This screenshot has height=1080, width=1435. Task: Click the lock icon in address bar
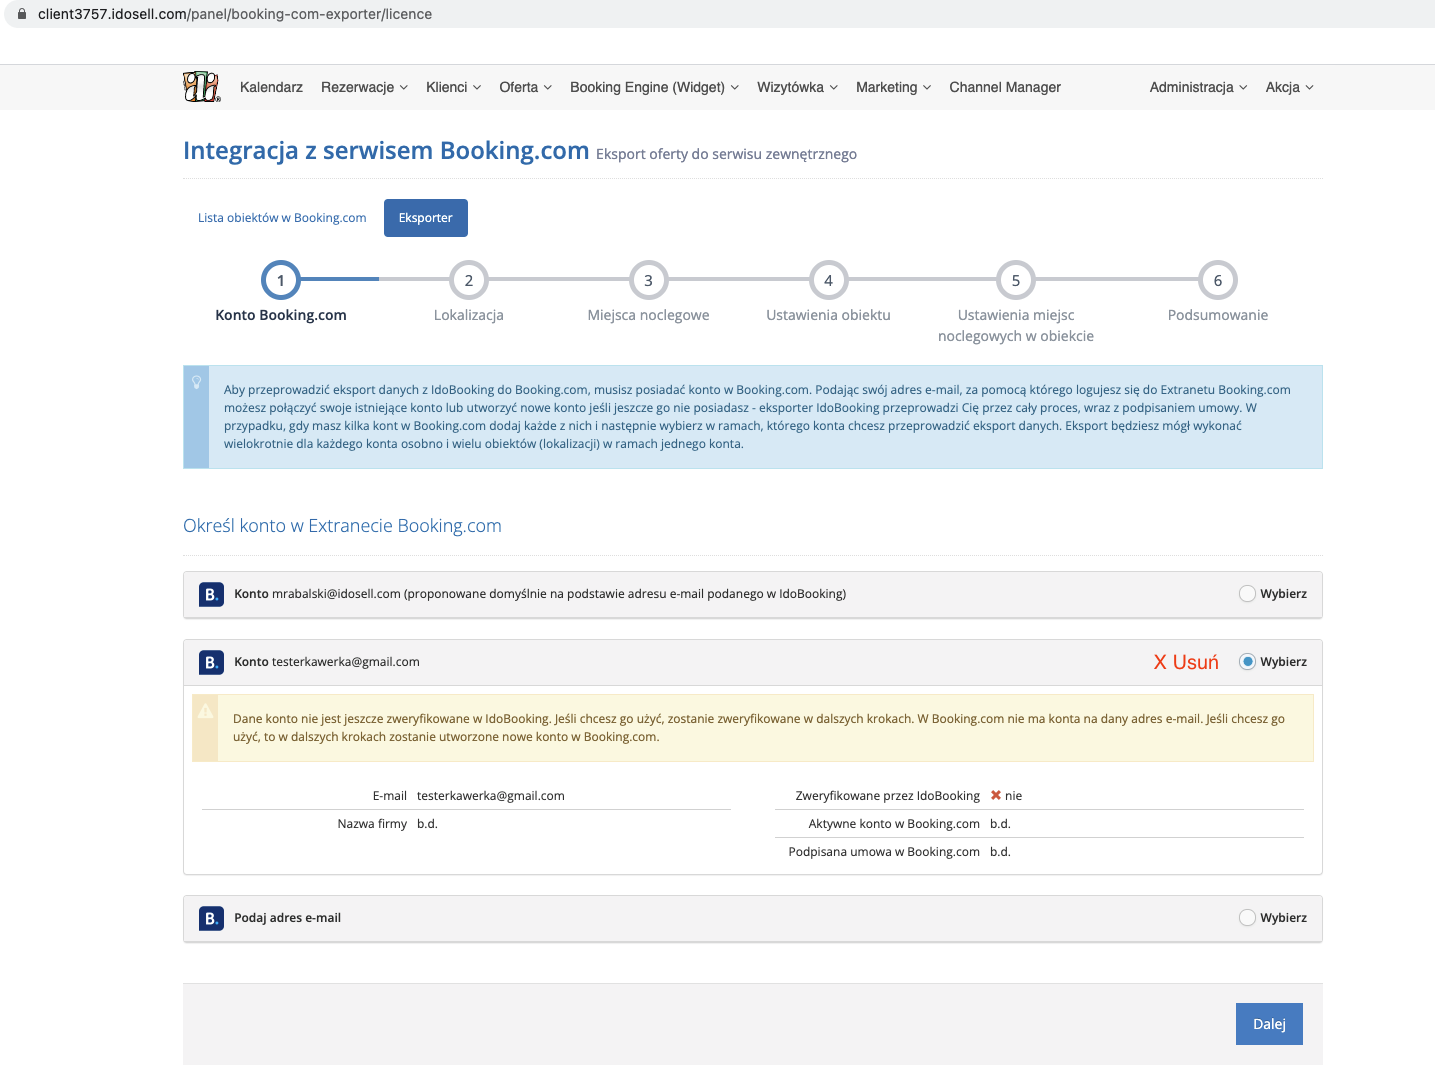[x=22, y=14]
